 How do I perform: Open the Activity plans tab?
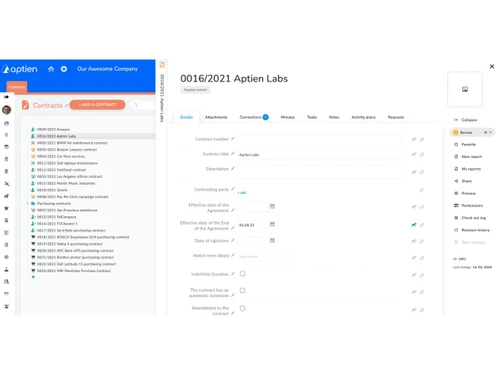point(363,117)
